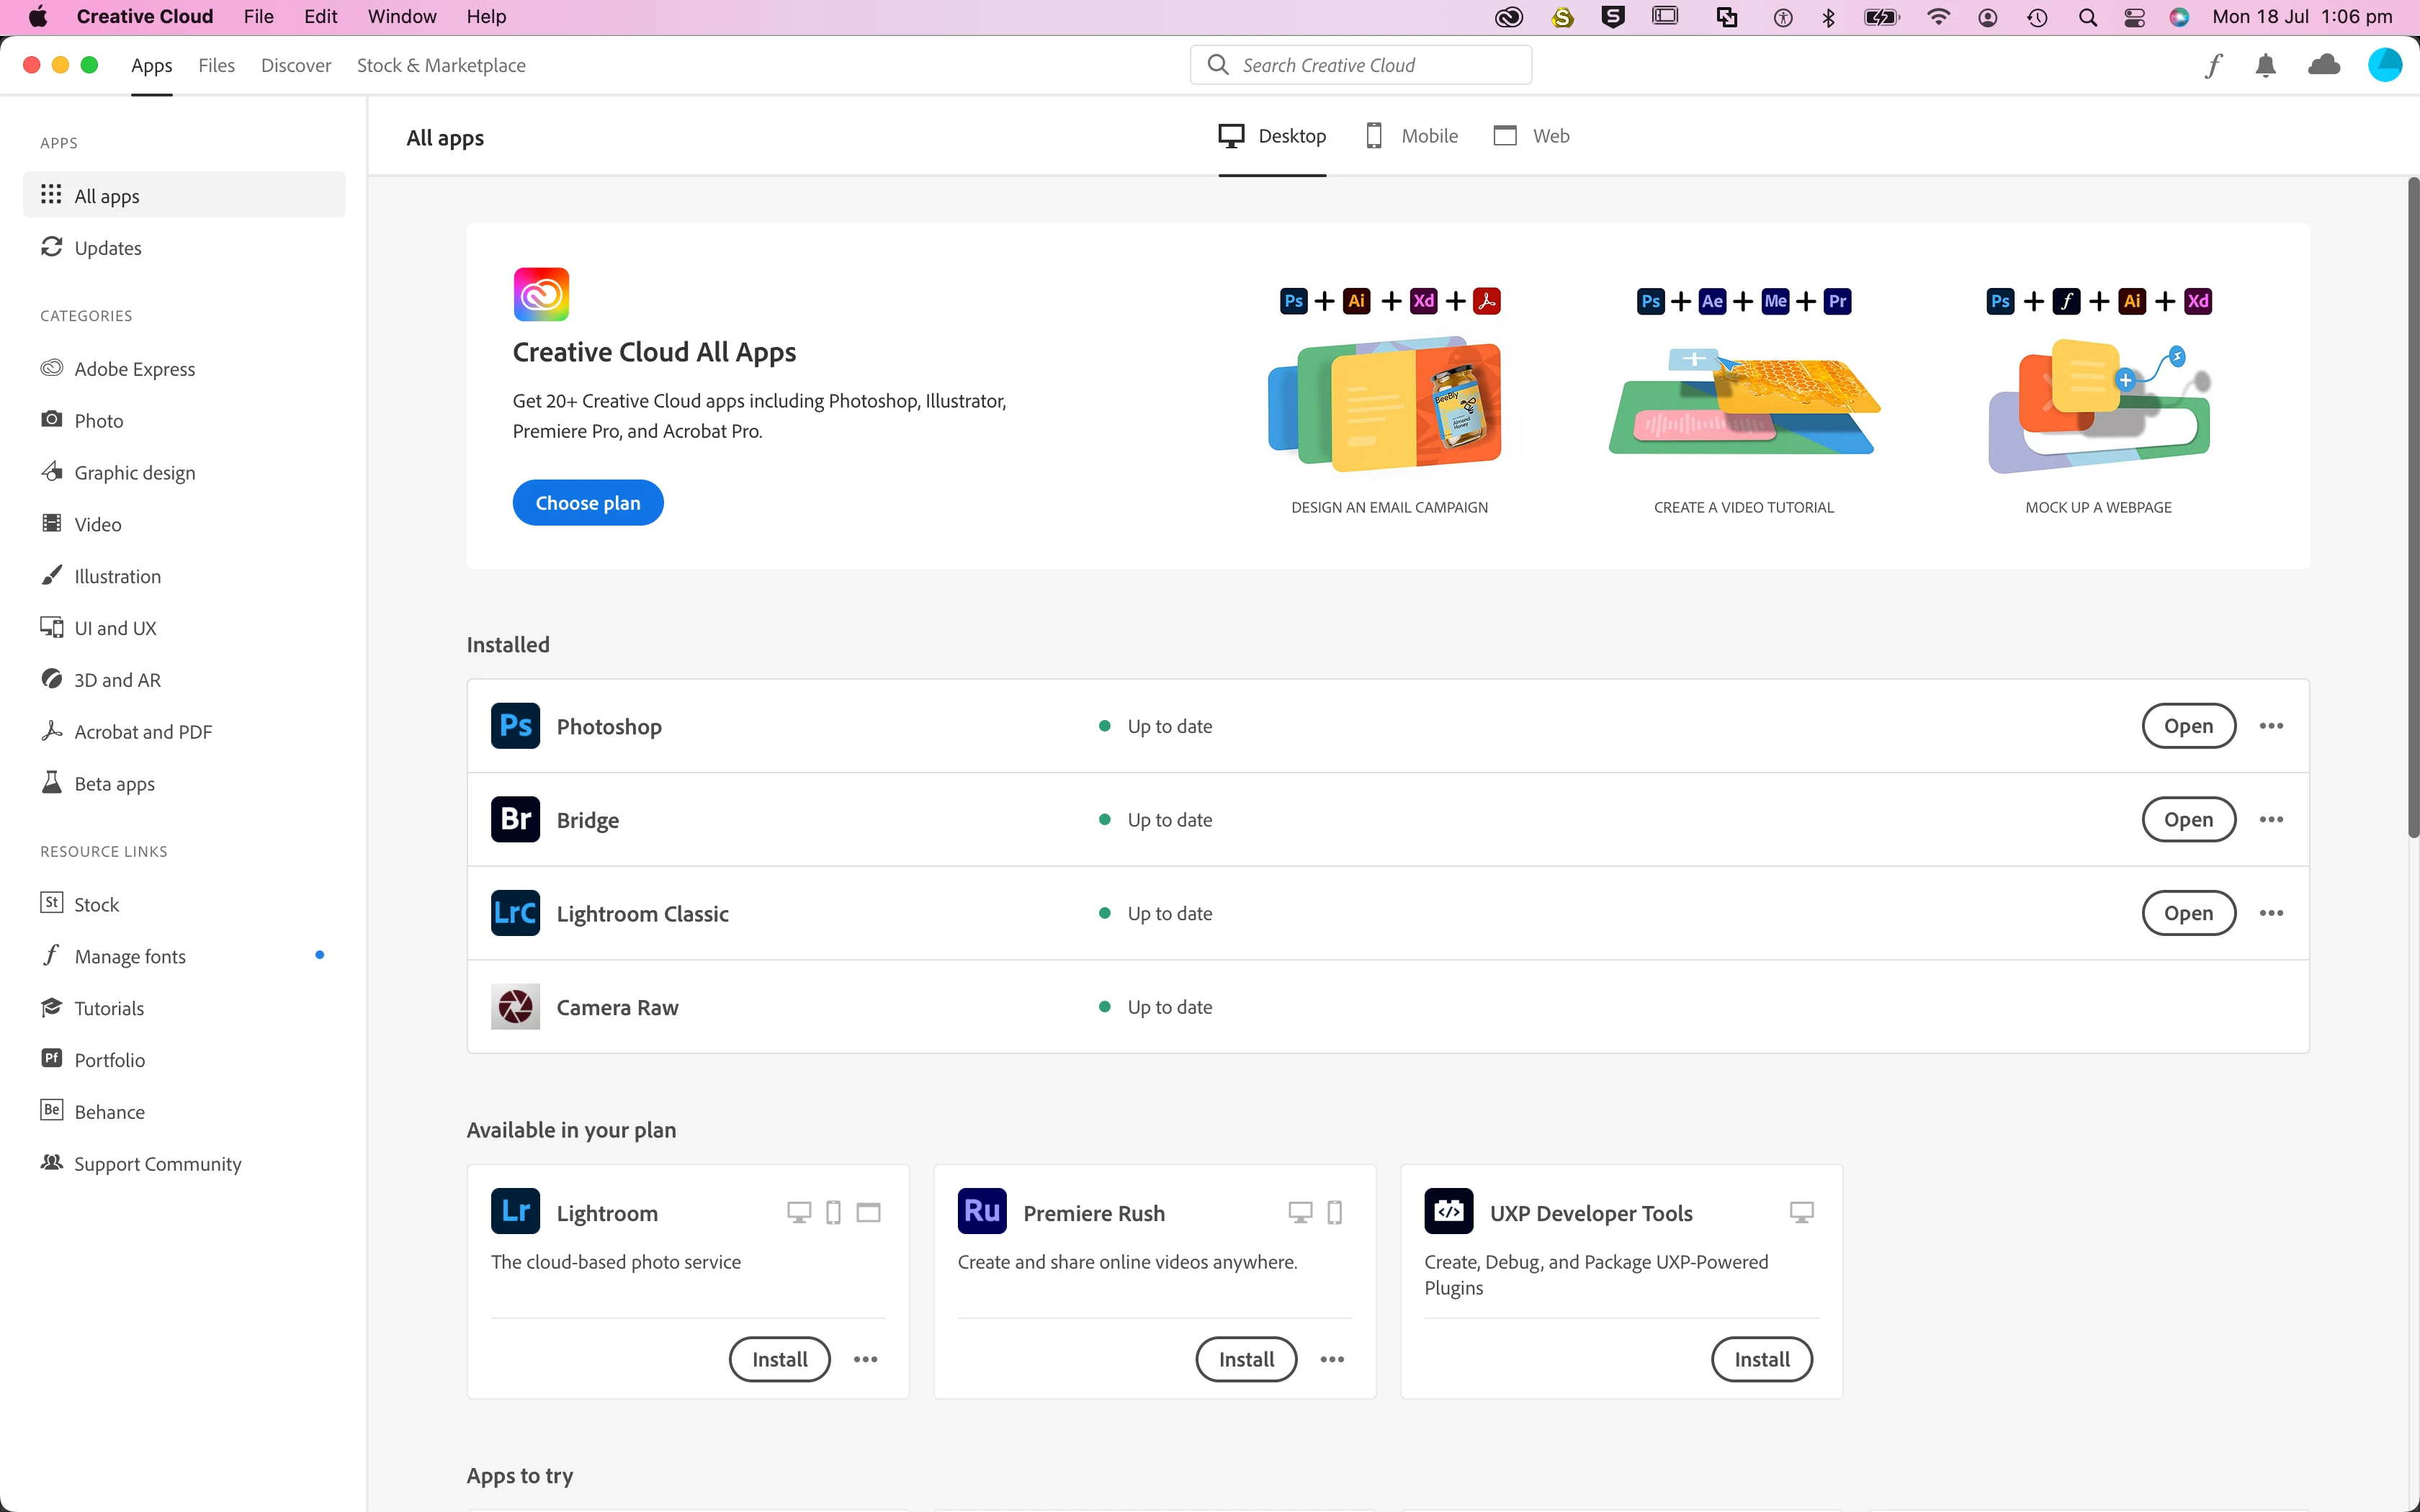Click the vertical scrollbar on right
The width and height of the screenshot is (2420, 1512).
[2412, 507]
